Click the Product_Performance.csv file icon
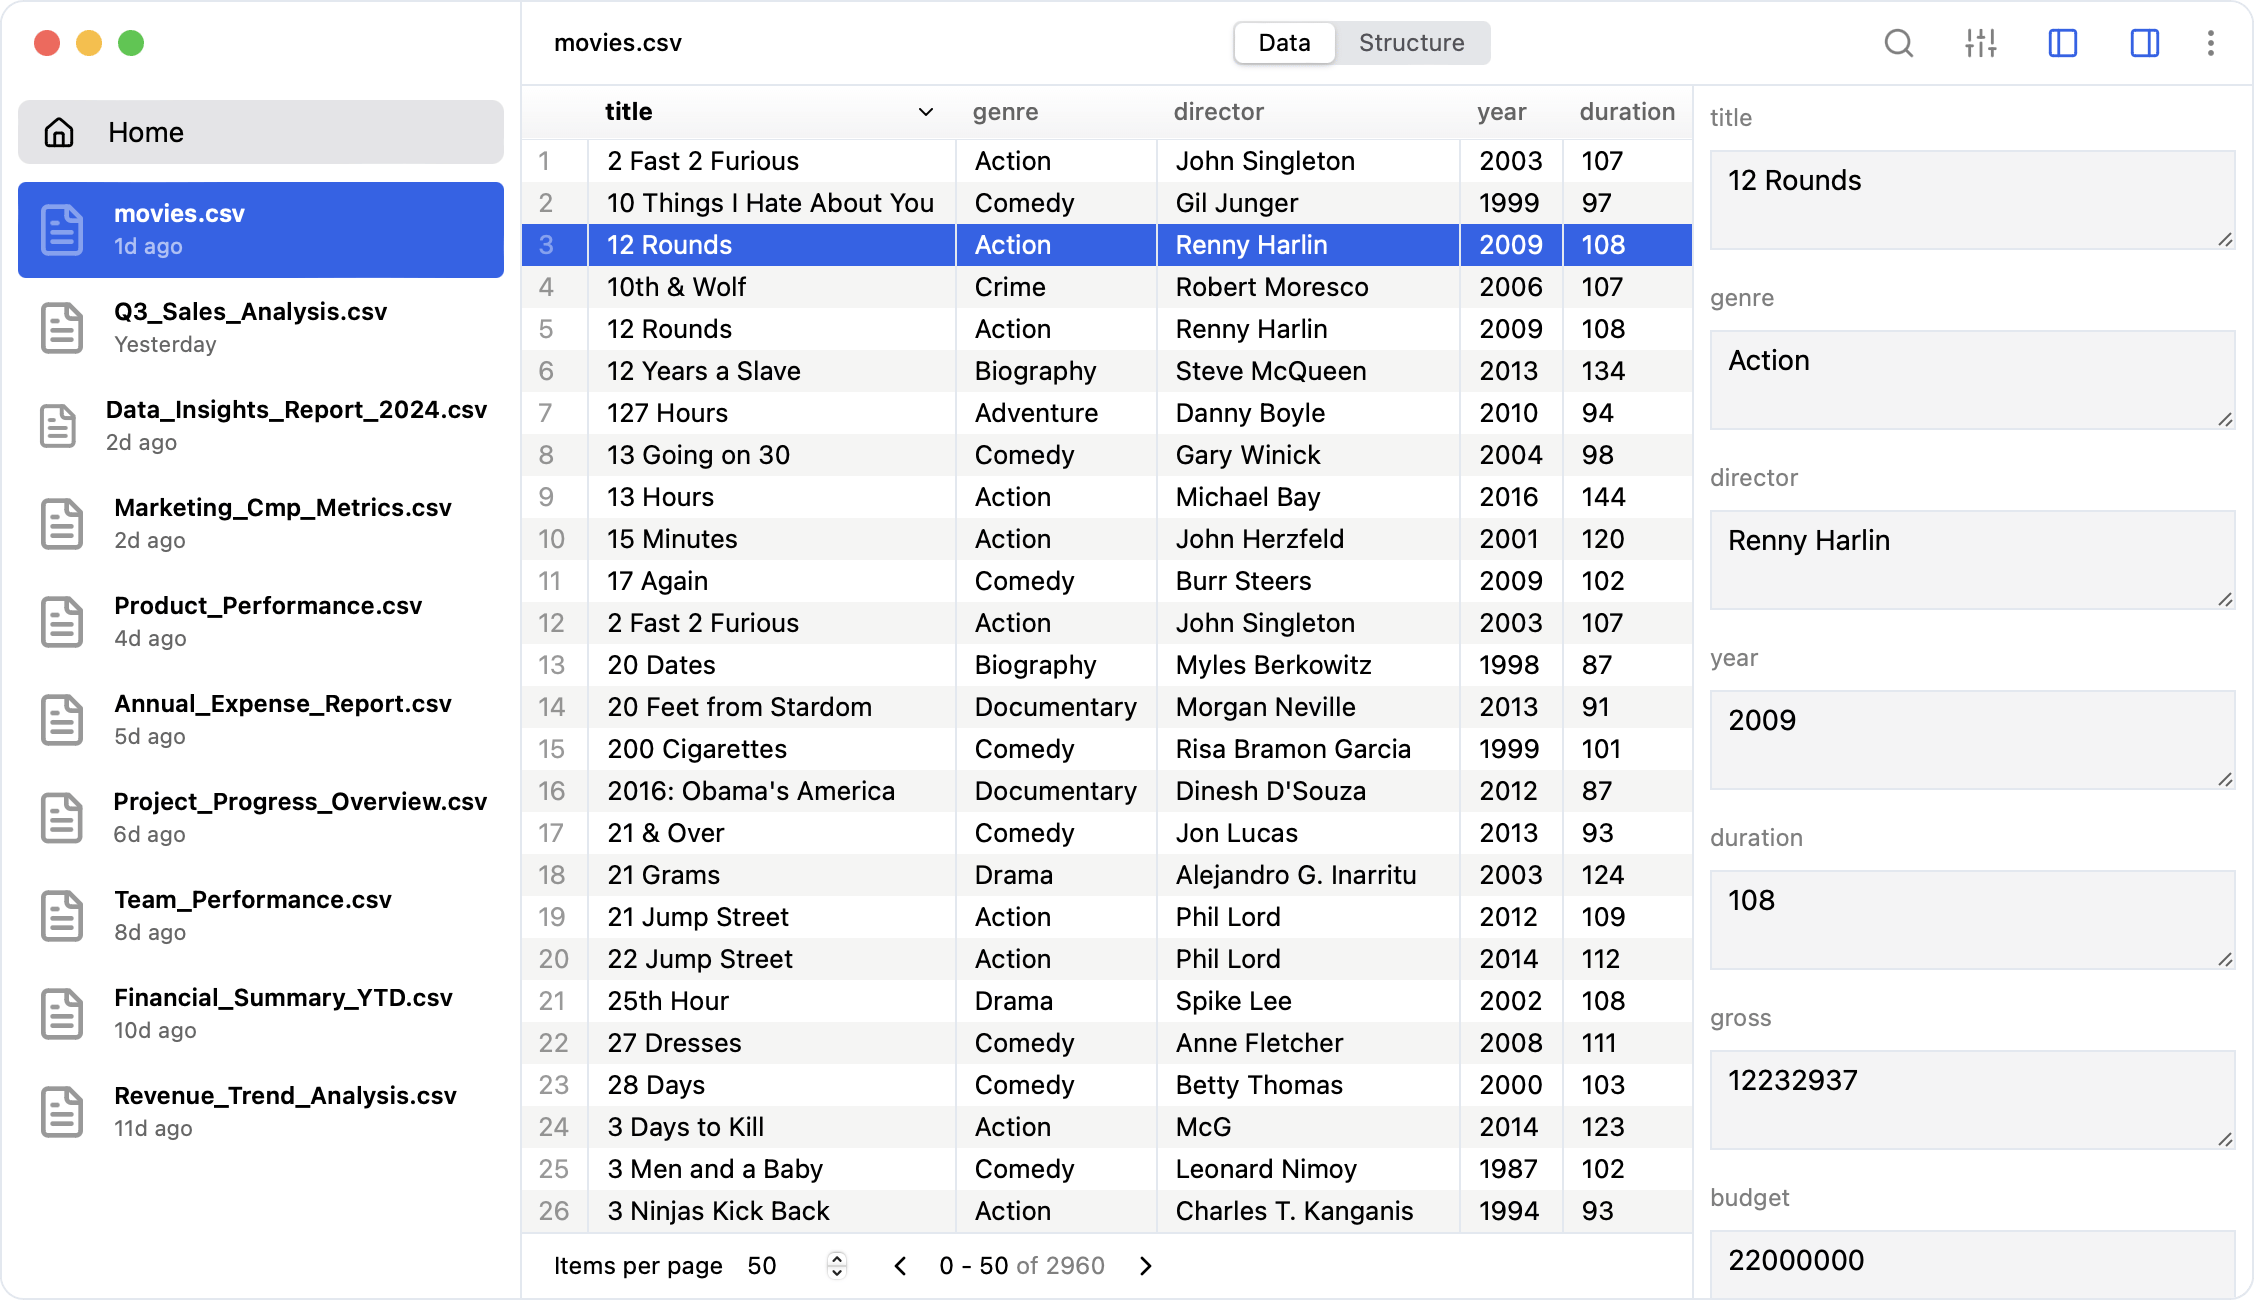The height and width of the screenshot is (1300, 2254). click(62, 621)
